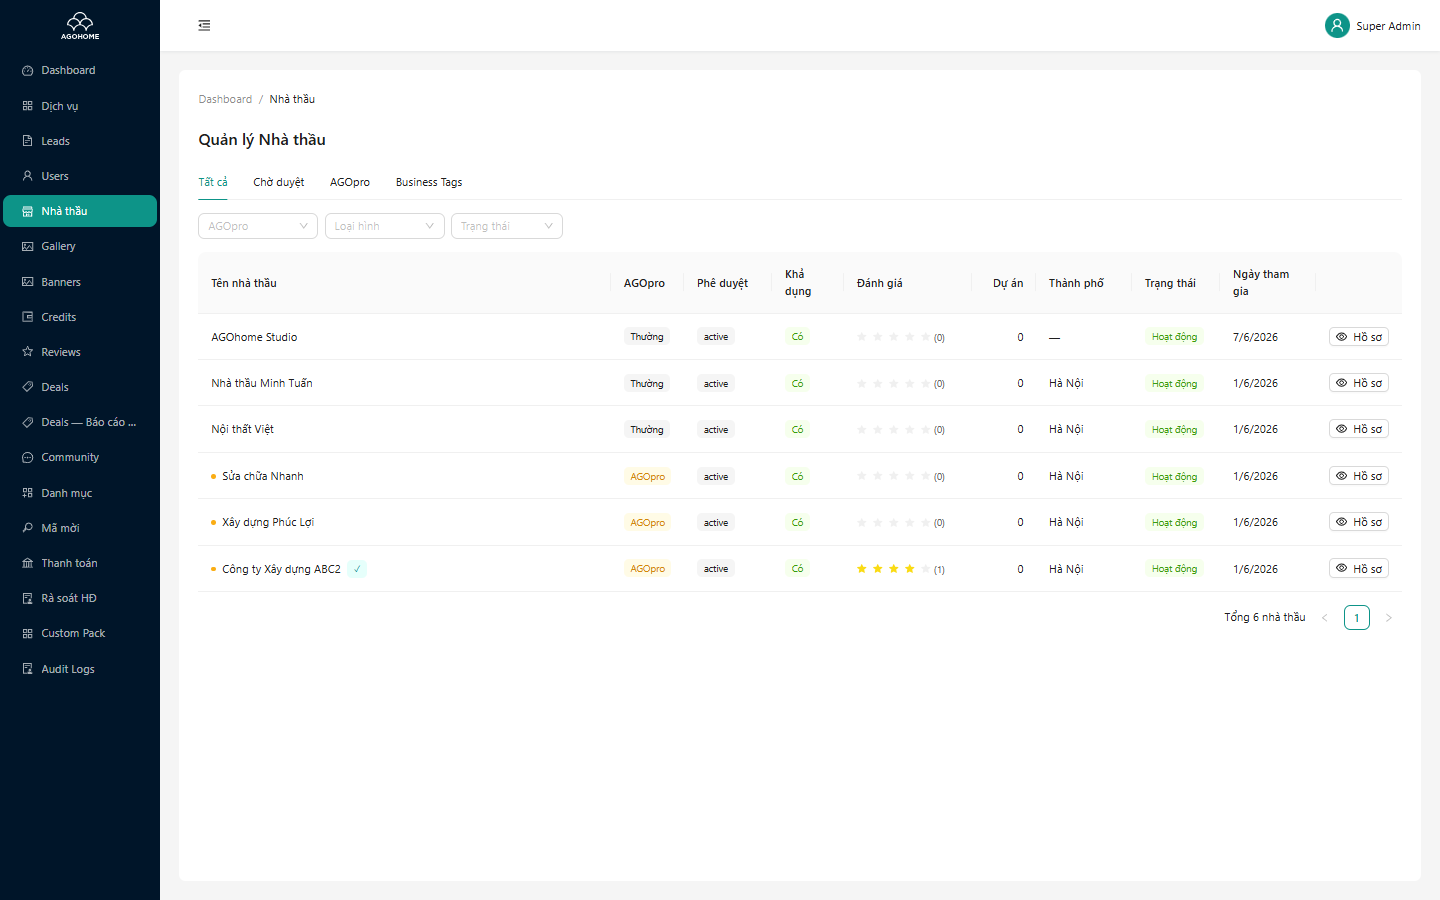Click the Thường tag in AGOhome Studio row
Screen dimensions: 1440x900
coord(647,337)
